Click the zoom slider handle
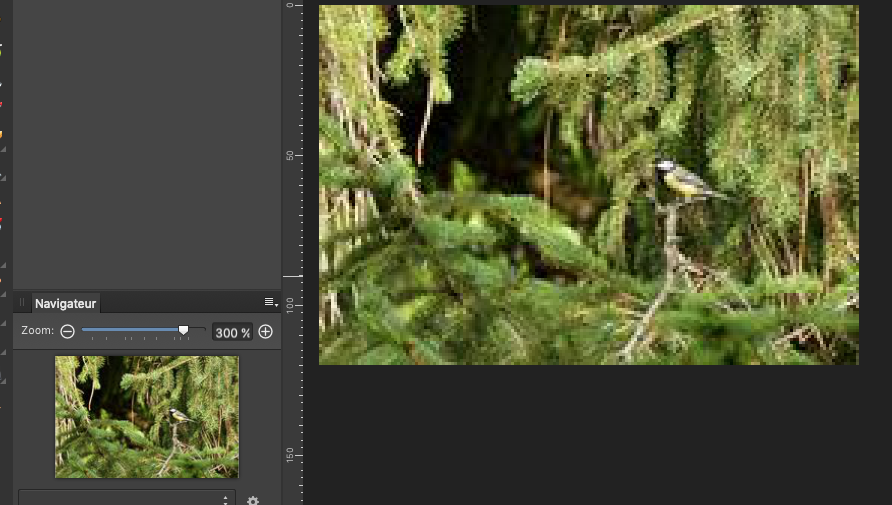 (183, 330)
